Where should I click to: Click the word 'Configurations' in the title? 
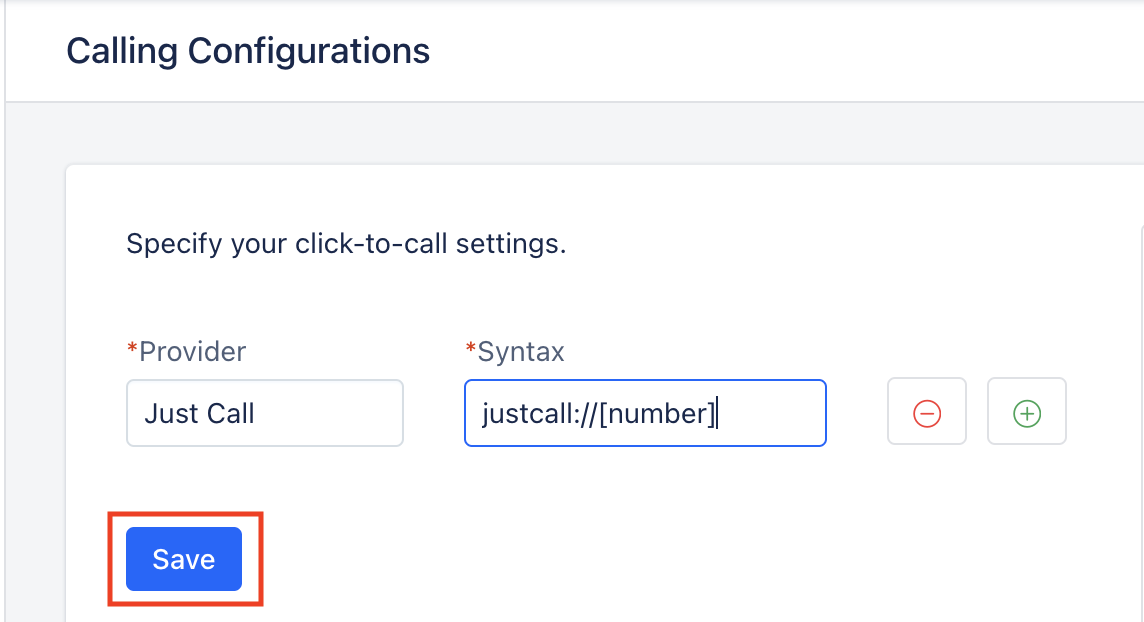coord(309,51)
